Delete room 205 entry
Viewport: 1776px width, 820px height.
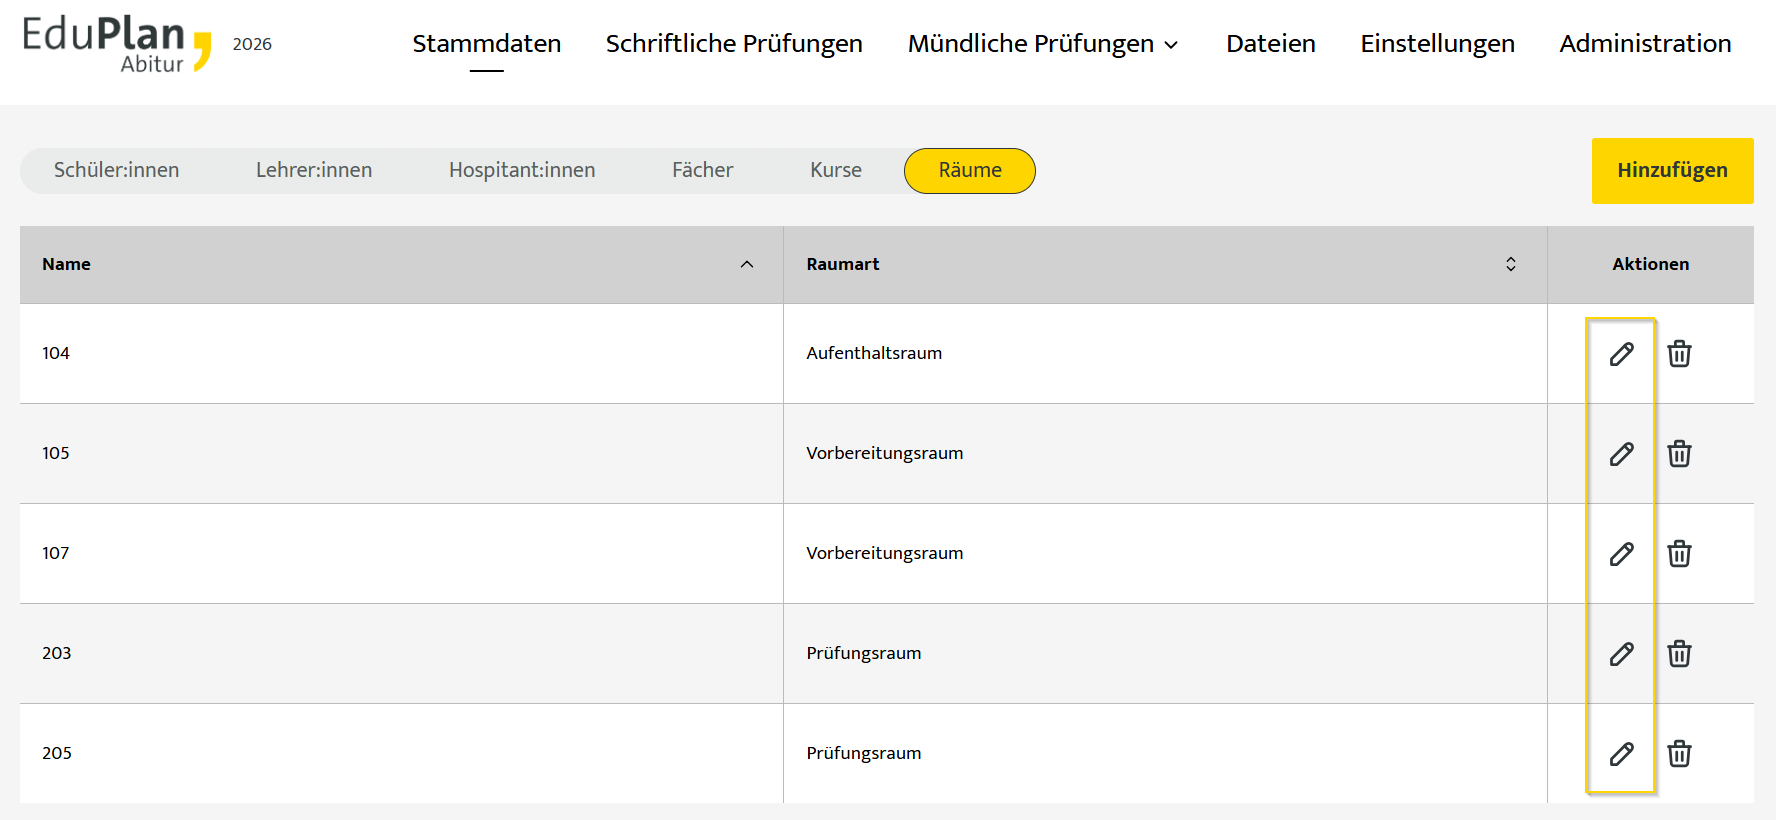pyautogui.click(x=1679, y=754)
